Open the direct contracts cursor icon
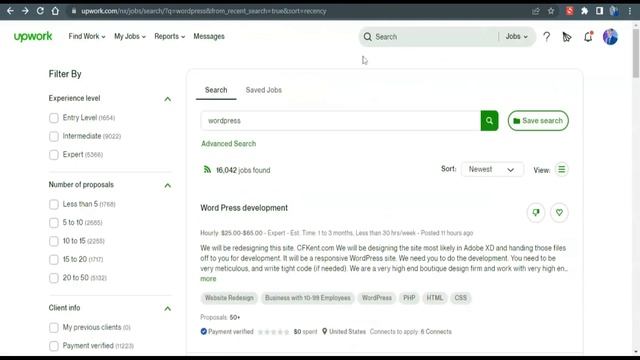Screen dimensions: 640x360 (x=567, y=37)
